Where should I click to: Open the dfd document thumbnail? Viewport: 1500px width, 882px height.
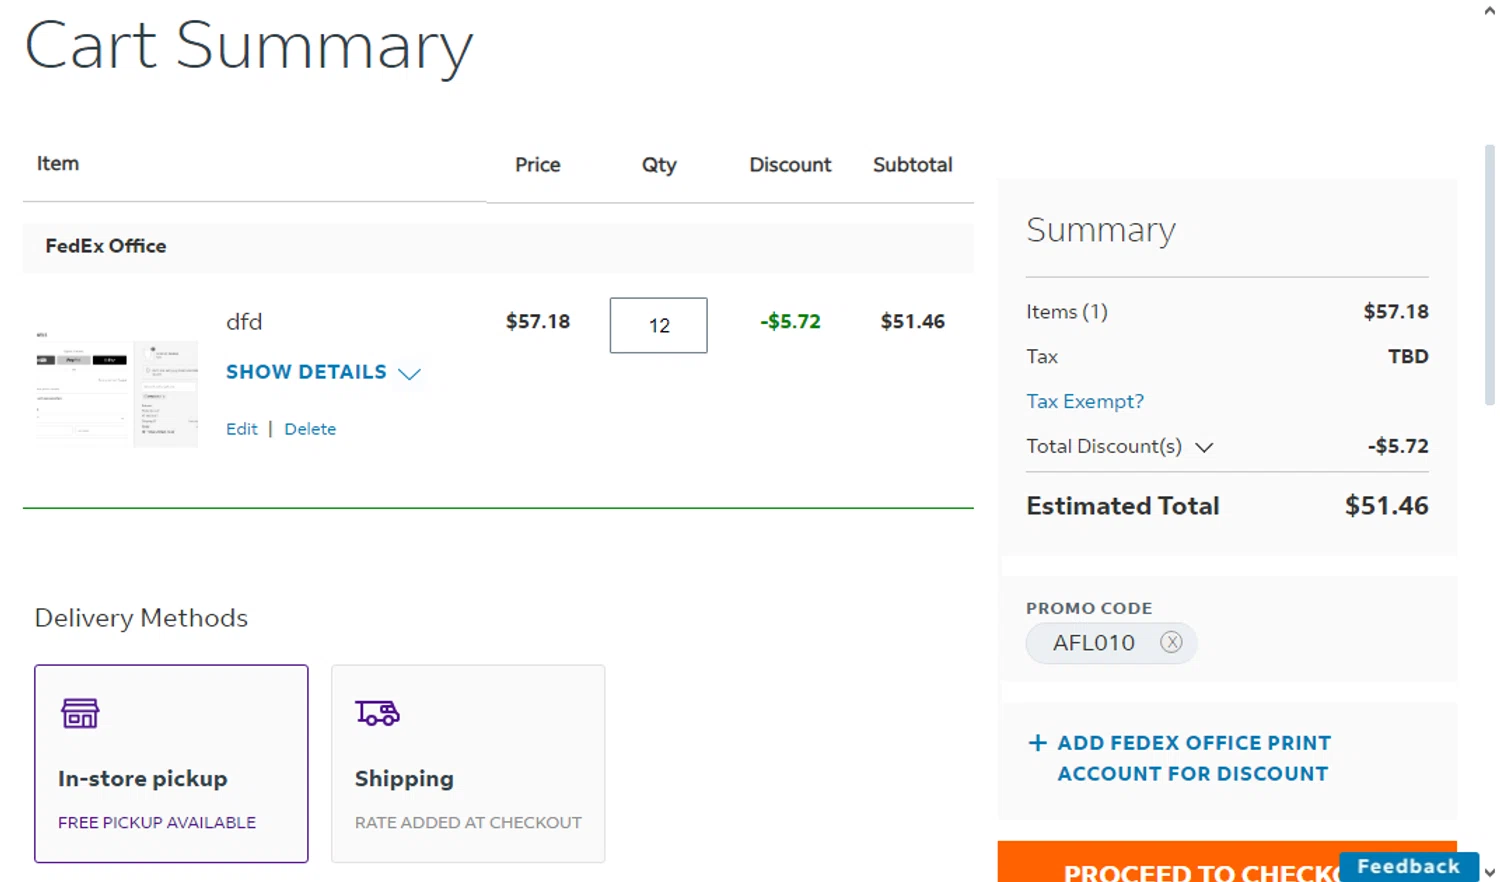click(116, 387)
